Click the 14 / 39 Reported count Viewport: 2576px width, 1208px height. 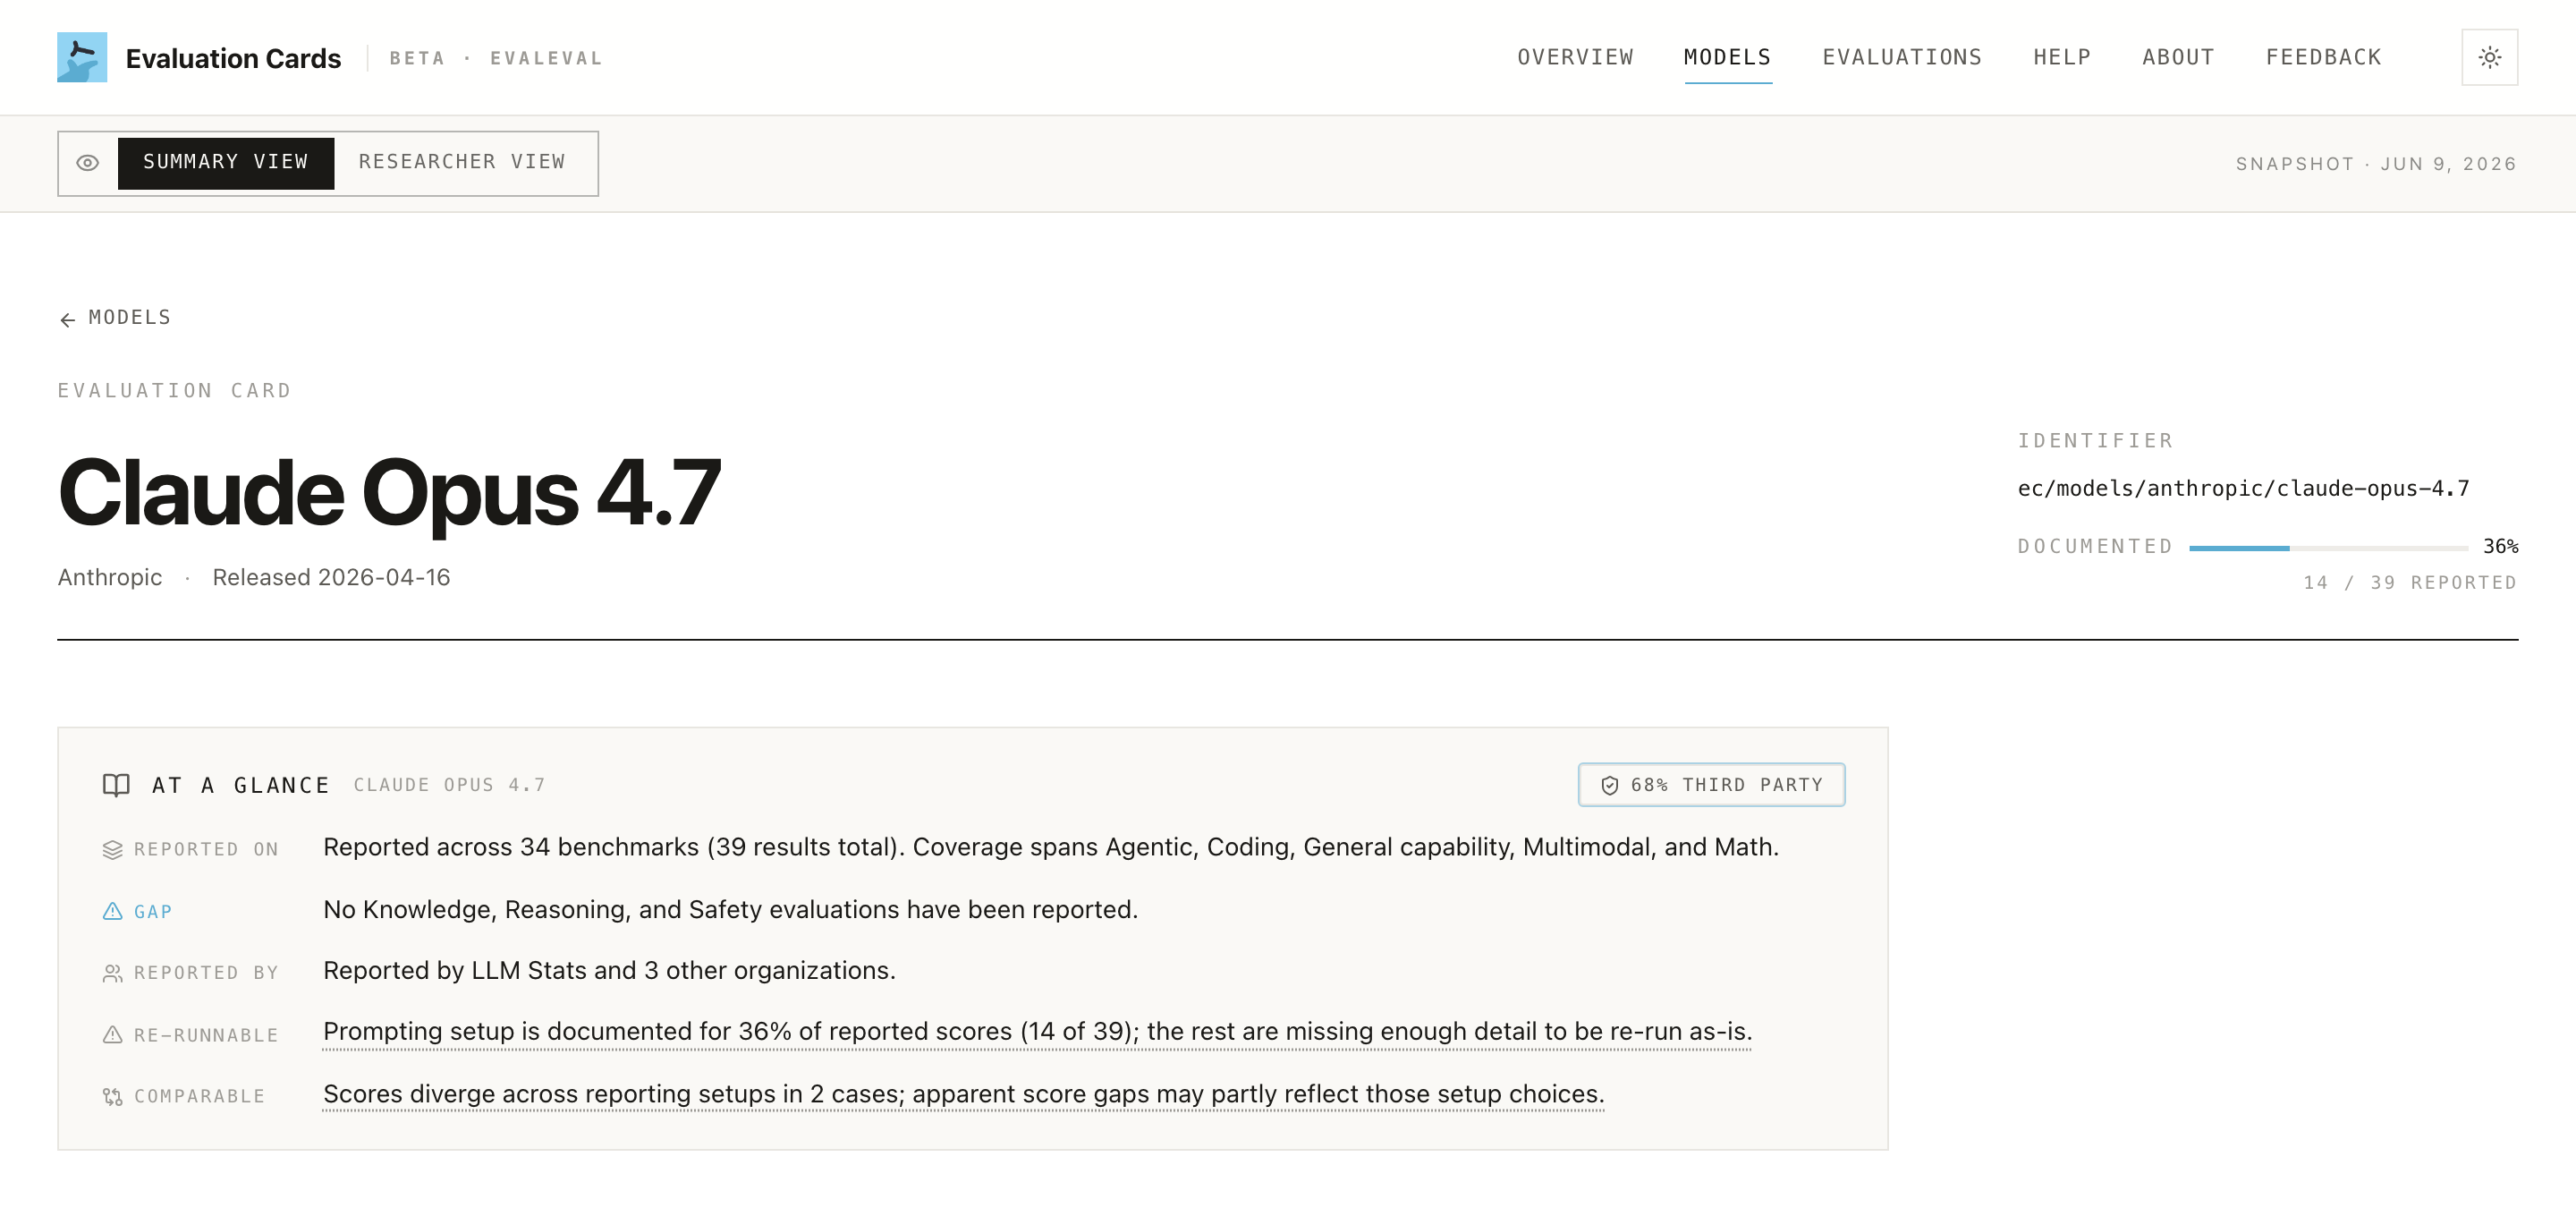(2410, 583)
